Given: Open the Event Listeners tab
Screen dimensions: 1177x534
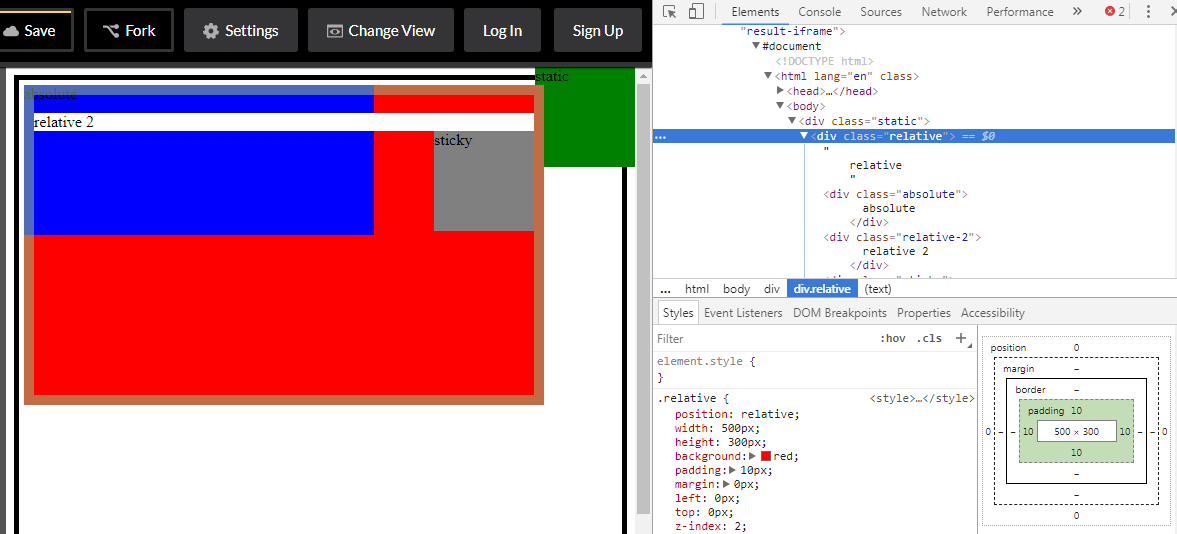Looking at the screenshot, I should click(x=743, y=313).
